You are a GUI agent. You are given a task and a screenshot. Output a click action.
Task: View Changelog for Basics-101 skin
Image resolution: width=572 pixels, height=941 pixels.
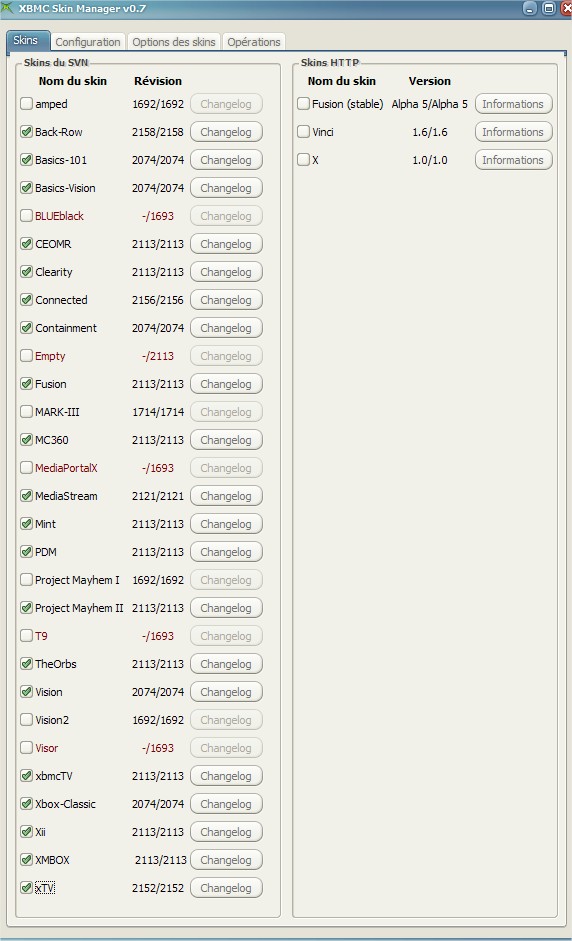tap(226, 160)
